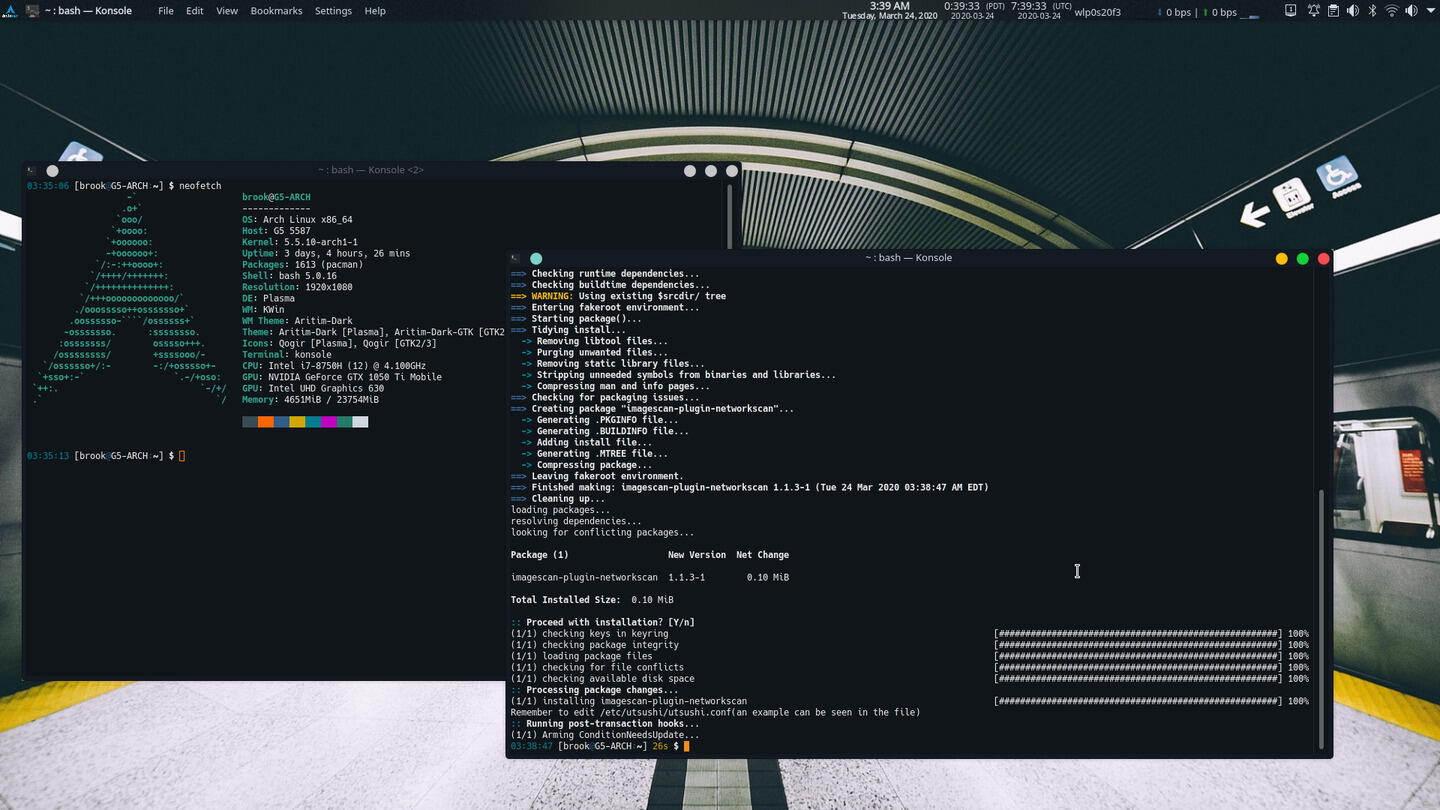
Task: Open the Edit menu
Action: (195, 11)
